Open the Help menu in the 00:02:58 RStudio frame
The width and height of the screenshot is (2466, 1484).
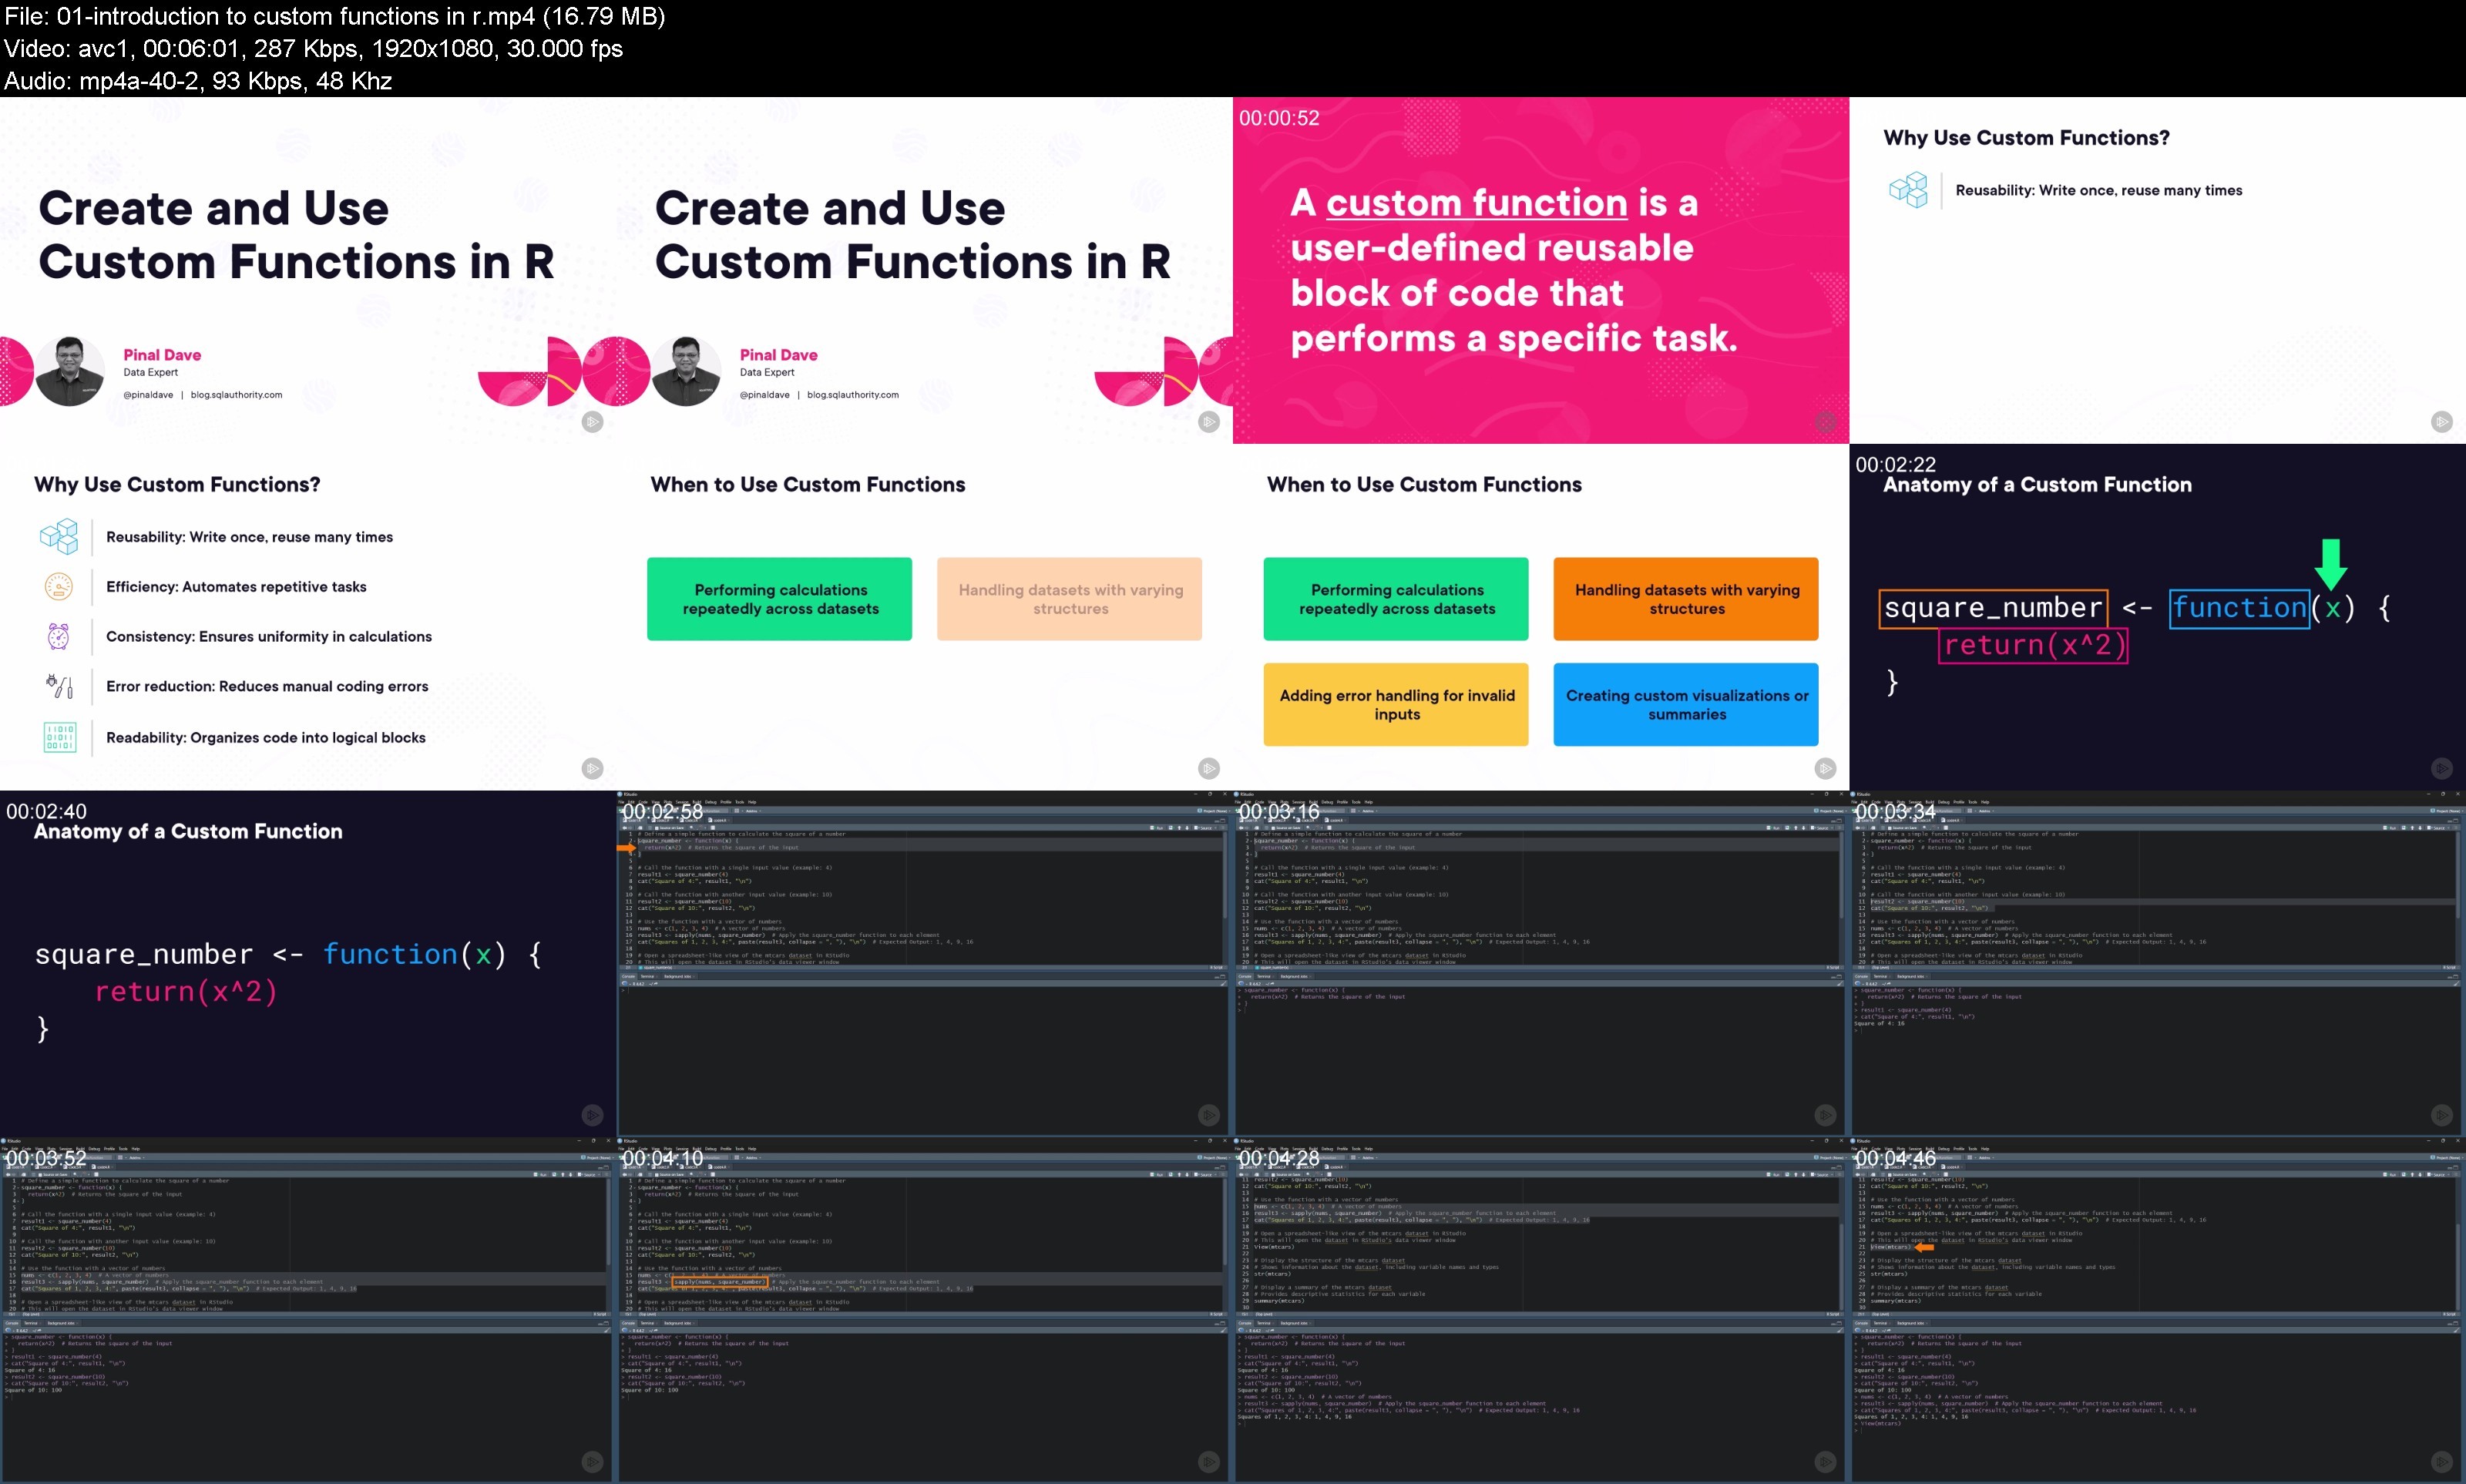pyautogui.click(x=752, y=802)
